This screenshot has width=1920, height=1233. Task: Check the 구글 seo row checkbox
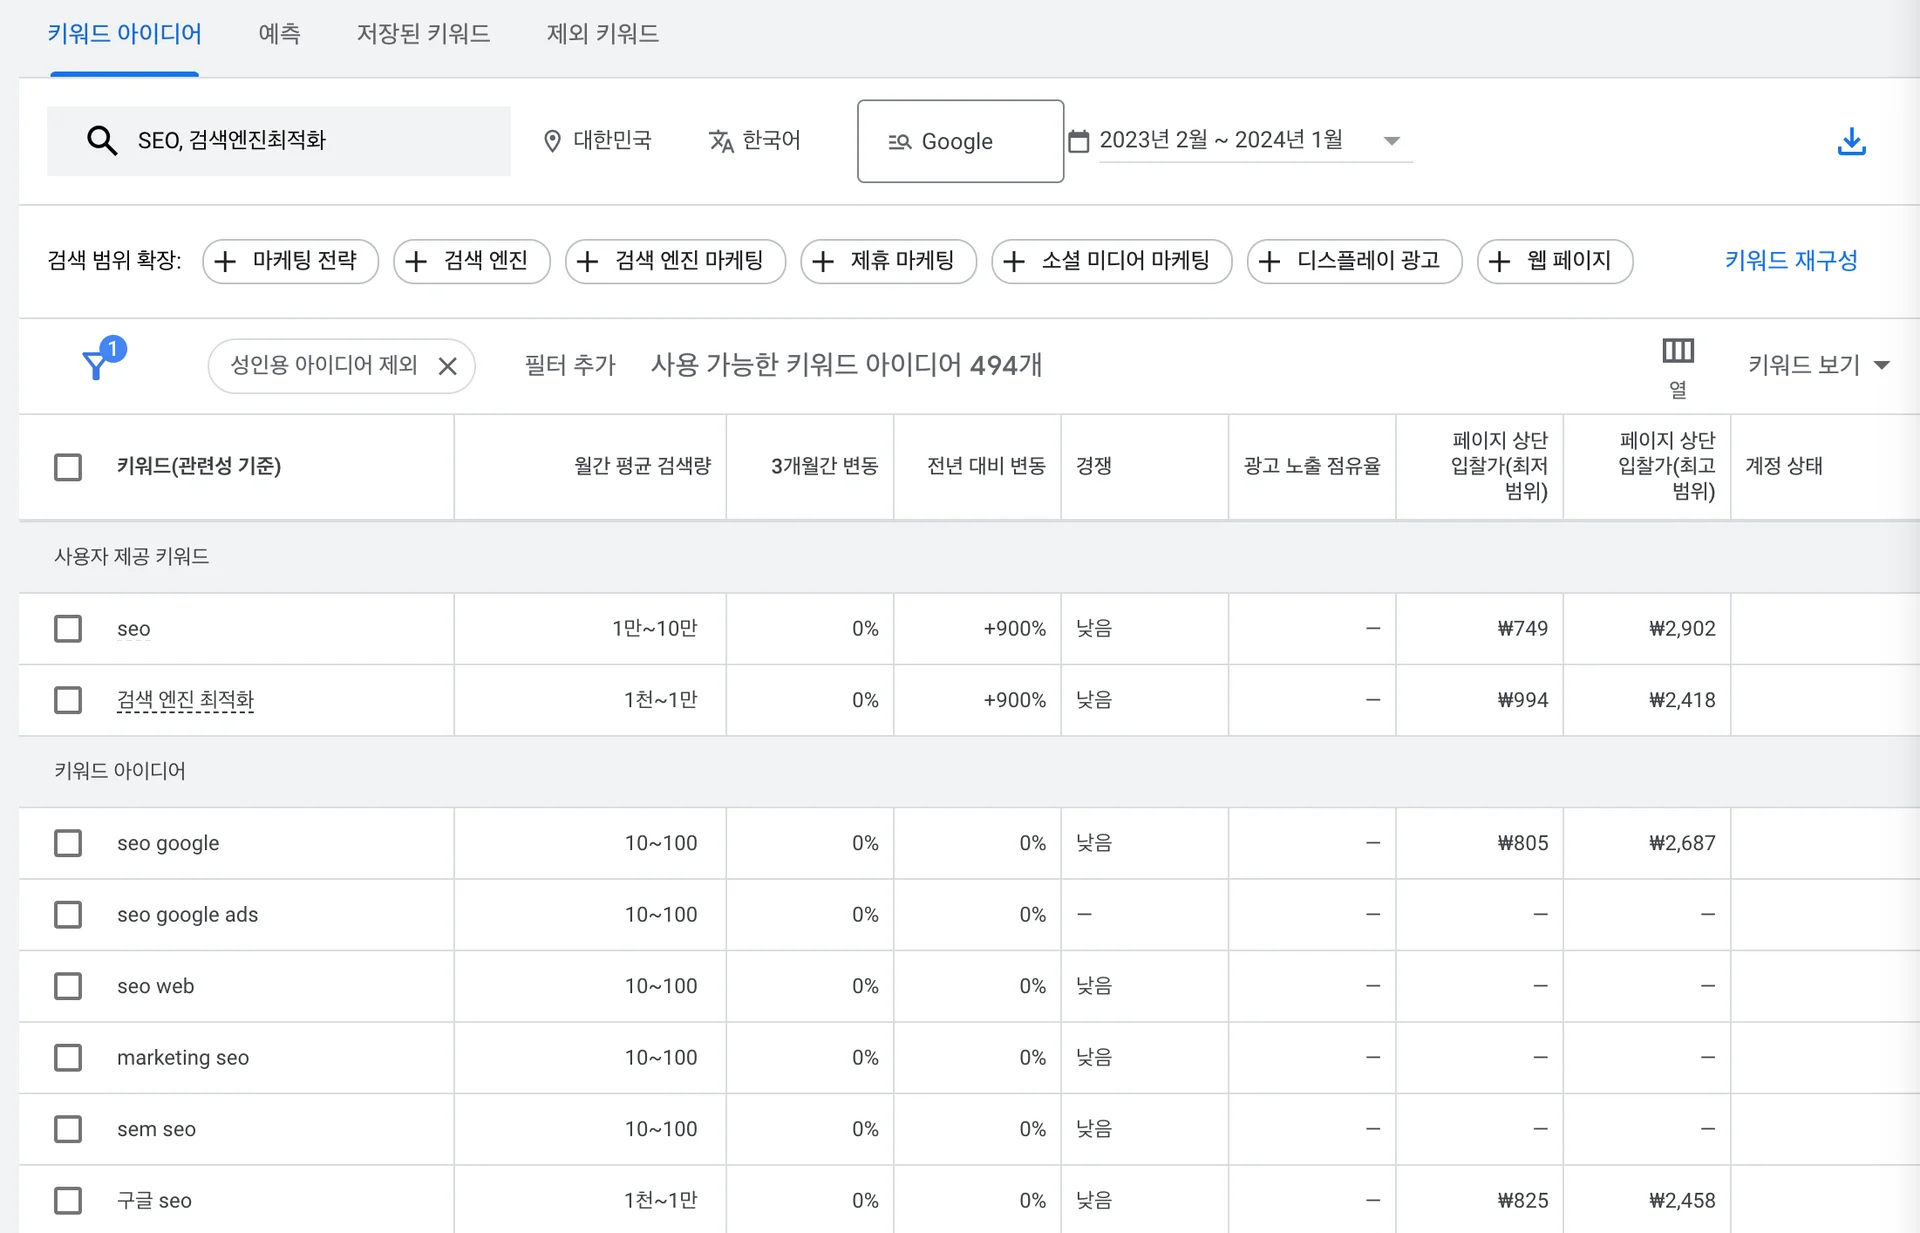(x=67, y=1200)
